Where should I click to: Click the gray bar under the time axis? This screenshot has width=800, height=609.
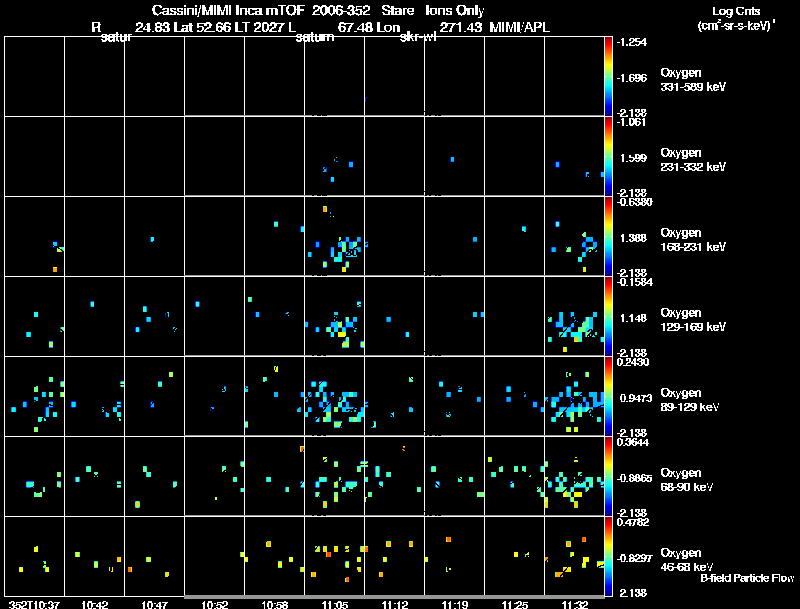(394, 597)
